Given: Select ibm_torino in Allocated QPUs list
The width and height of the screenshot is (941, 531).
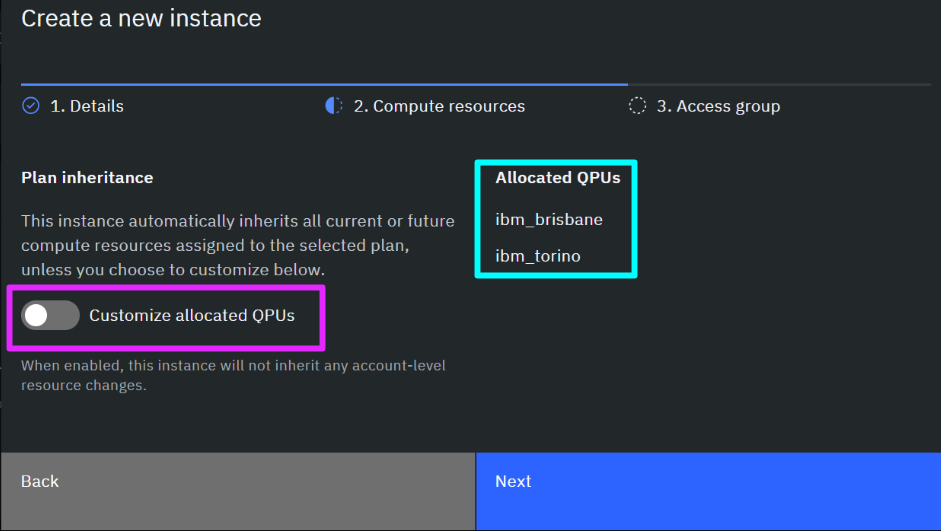Looking at the screenshot, I should point(538,256).
